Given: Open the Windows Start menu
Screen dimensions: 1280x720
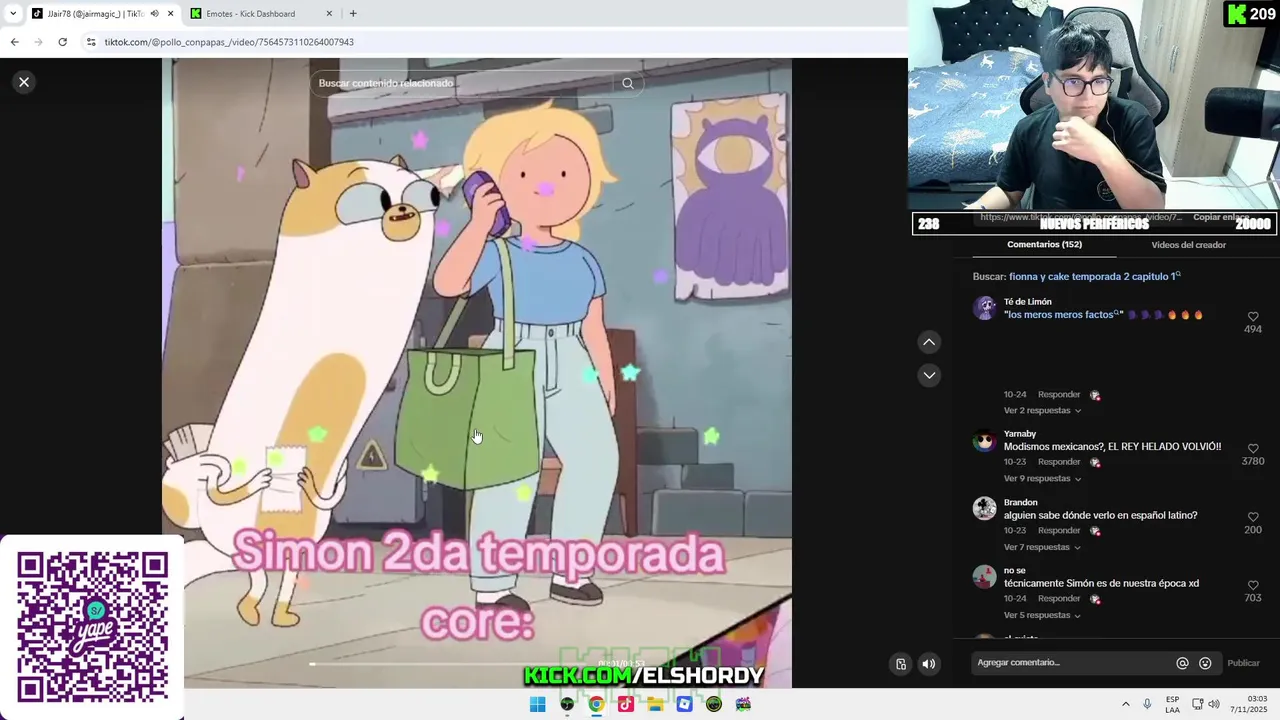Looking at the screenshot, I should (x=538, y=704).
